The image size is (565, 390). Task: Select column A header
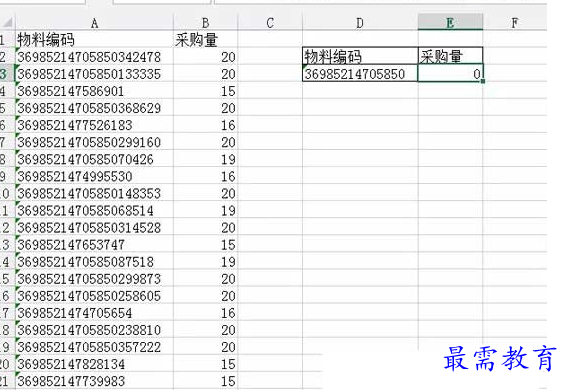pos(94,23)
